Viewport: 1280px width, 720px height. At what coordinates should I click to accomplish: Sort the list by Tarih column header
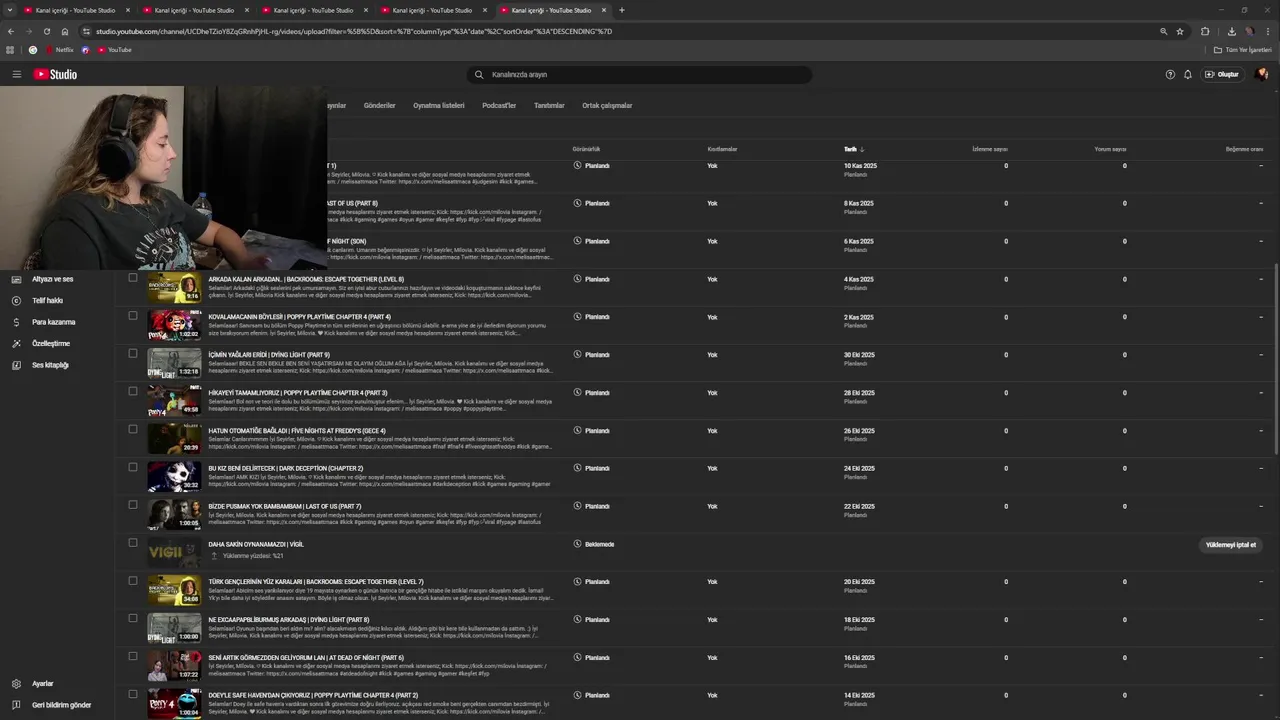[x=853, y=149]
